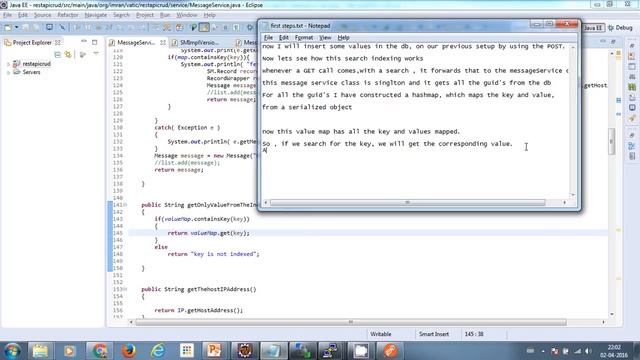Click the 'Writable' status bar entry

380,334
